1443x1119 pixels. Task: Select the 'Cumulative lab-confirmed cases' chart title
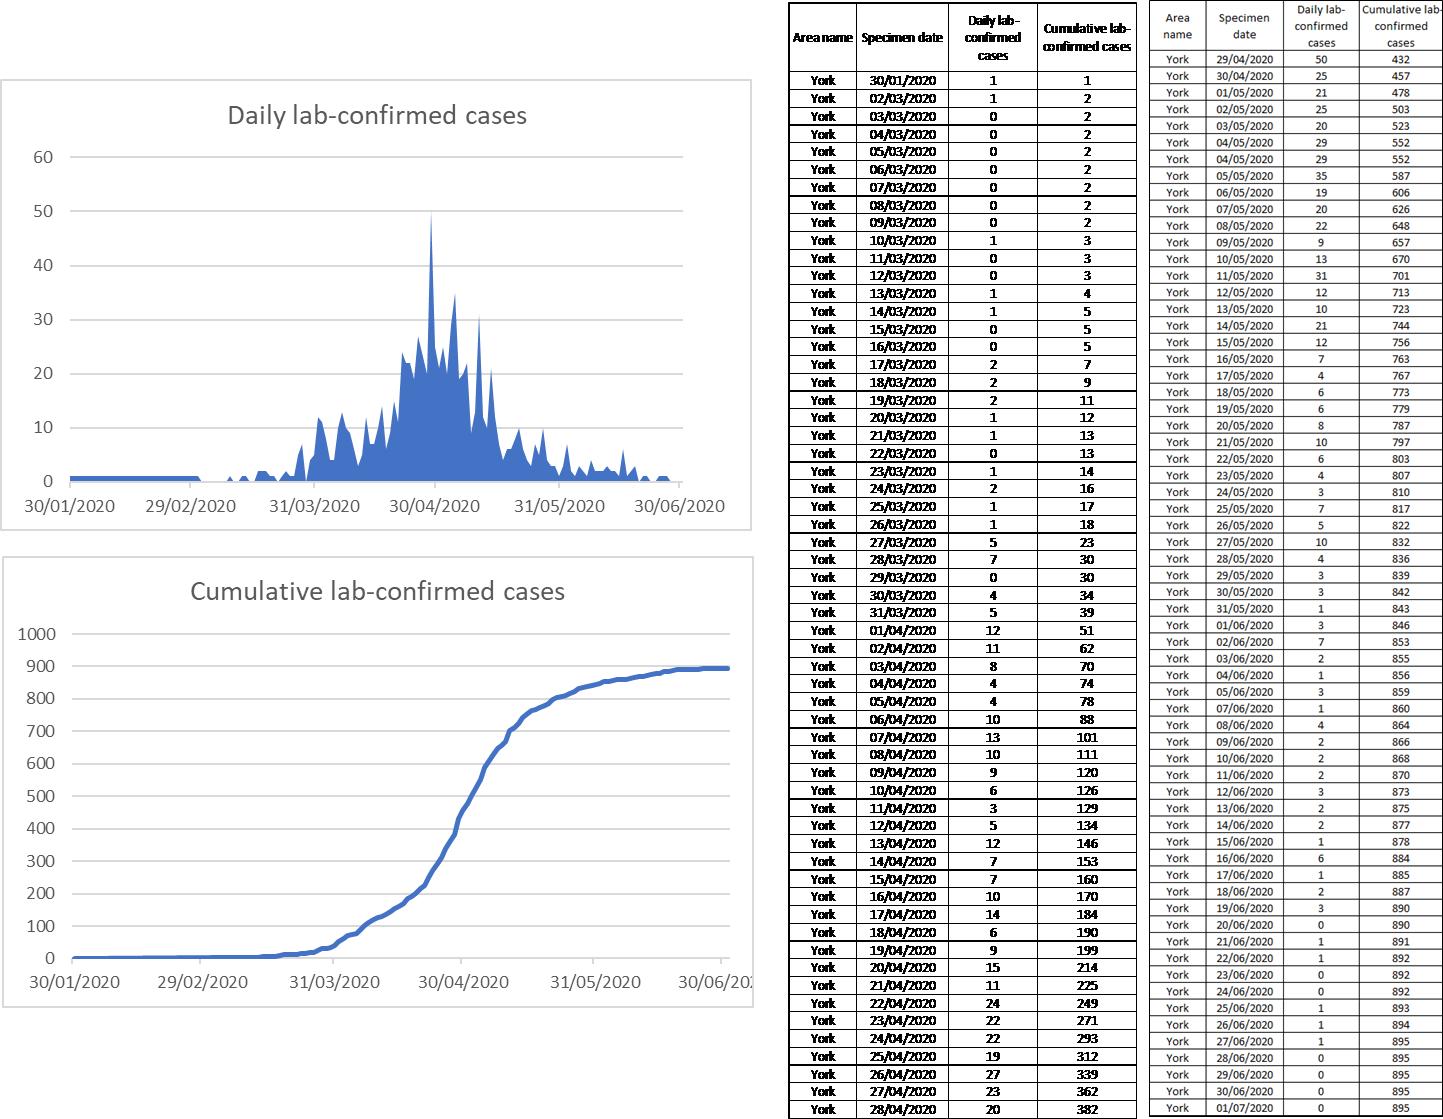[x=377, y=591]
